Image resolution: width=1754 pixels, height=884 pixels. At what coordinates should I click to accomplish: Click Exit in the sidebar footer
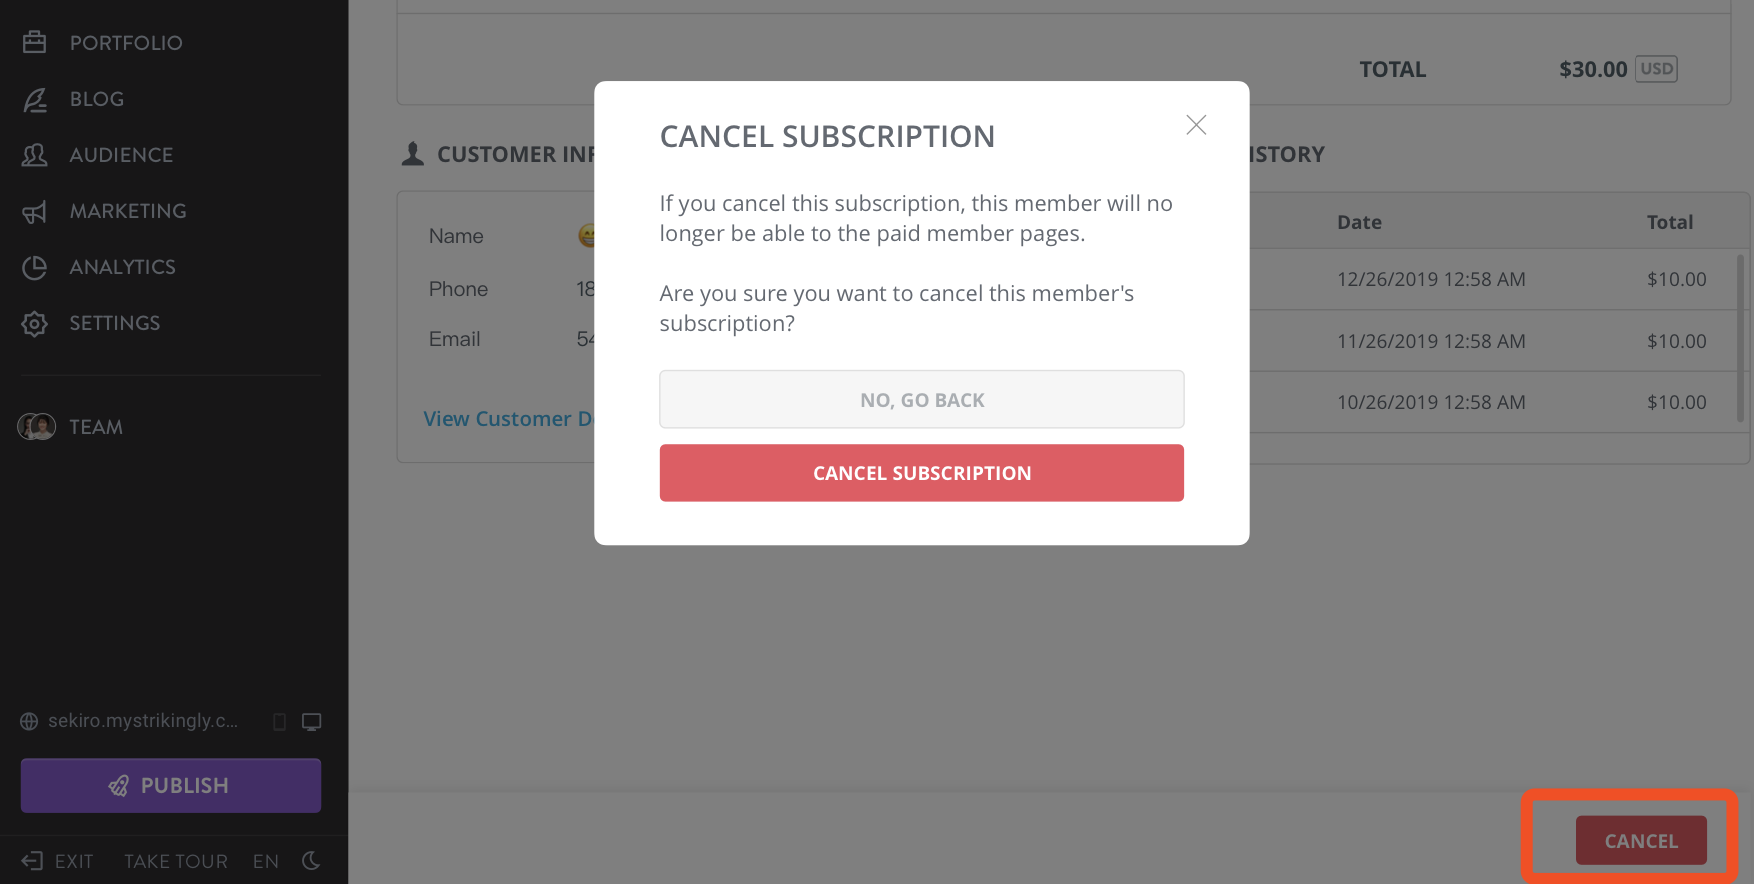58,861
